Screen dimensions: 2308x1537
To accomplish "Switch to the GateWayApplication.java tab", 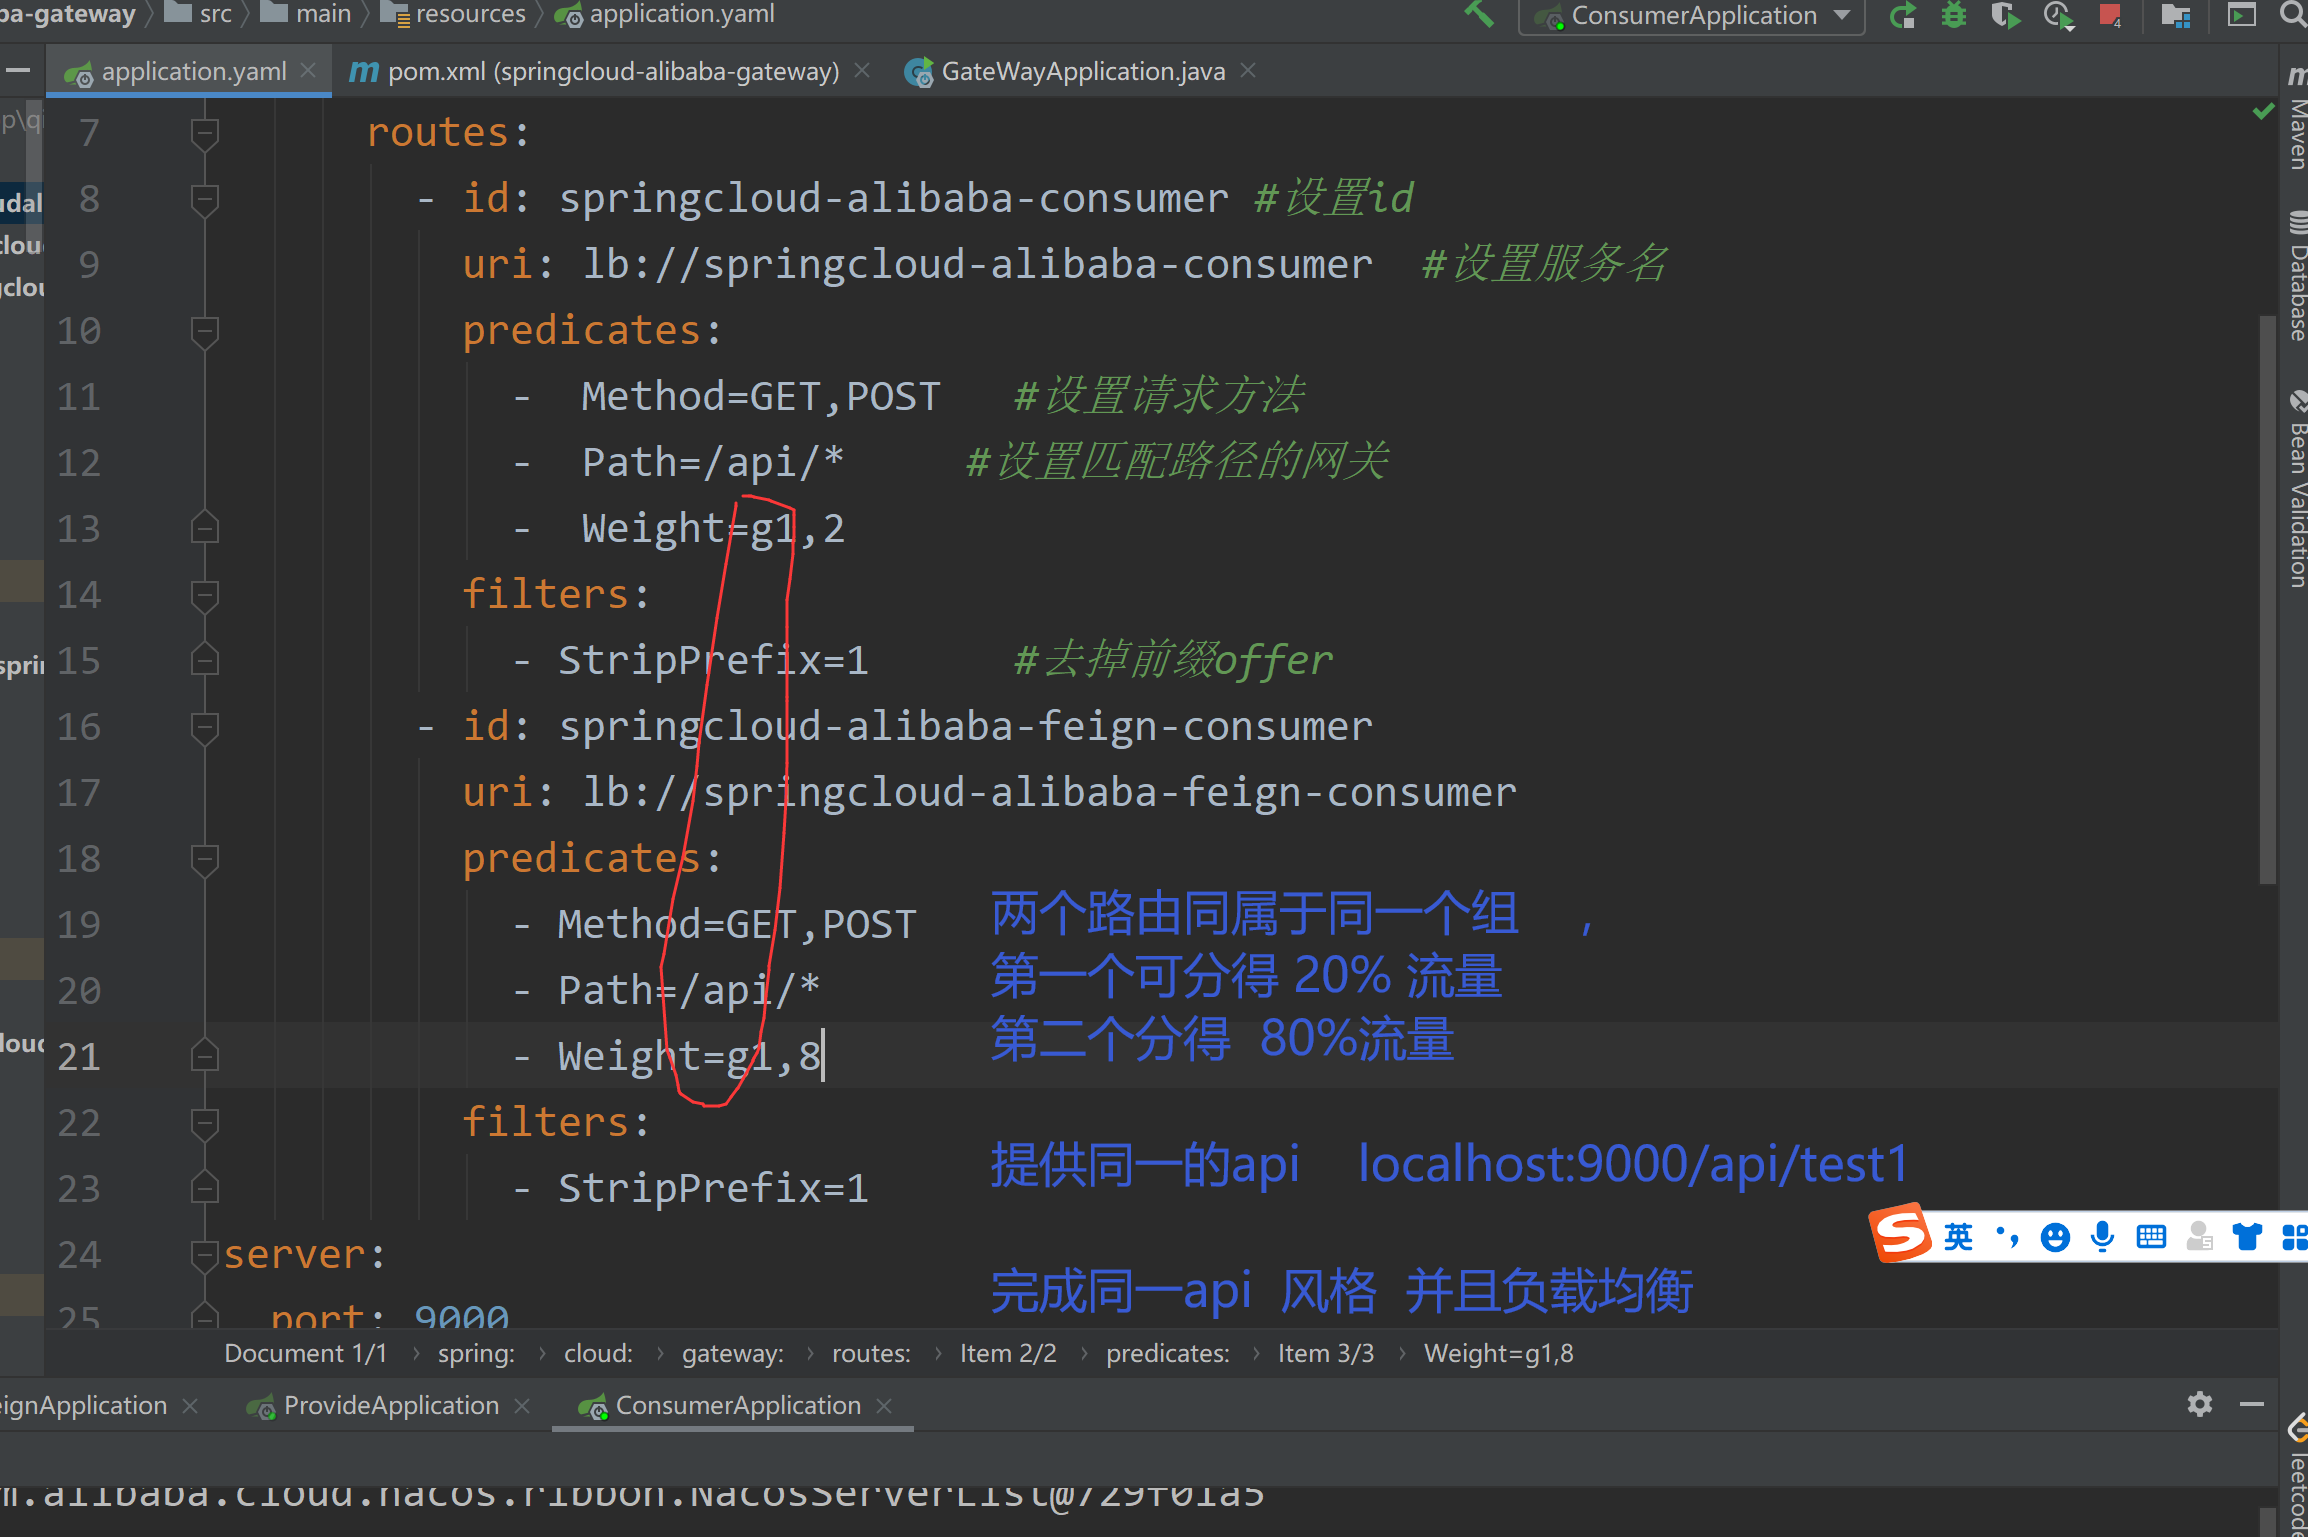I will [1082, 72].
